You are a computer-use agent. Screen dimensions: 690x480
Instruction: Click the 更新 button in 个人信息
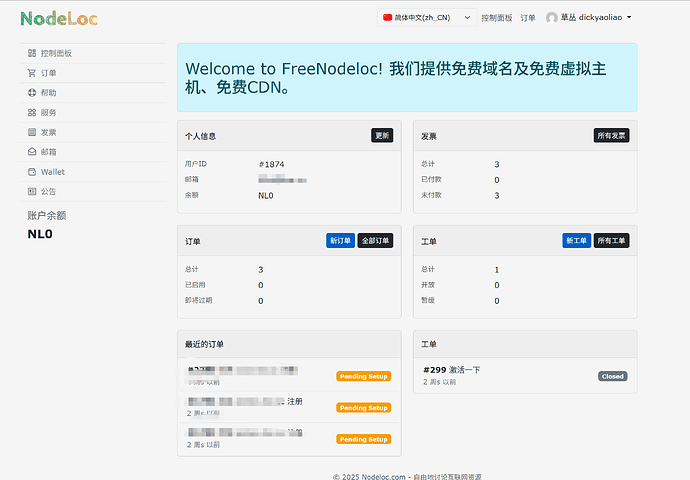point(382,136)
